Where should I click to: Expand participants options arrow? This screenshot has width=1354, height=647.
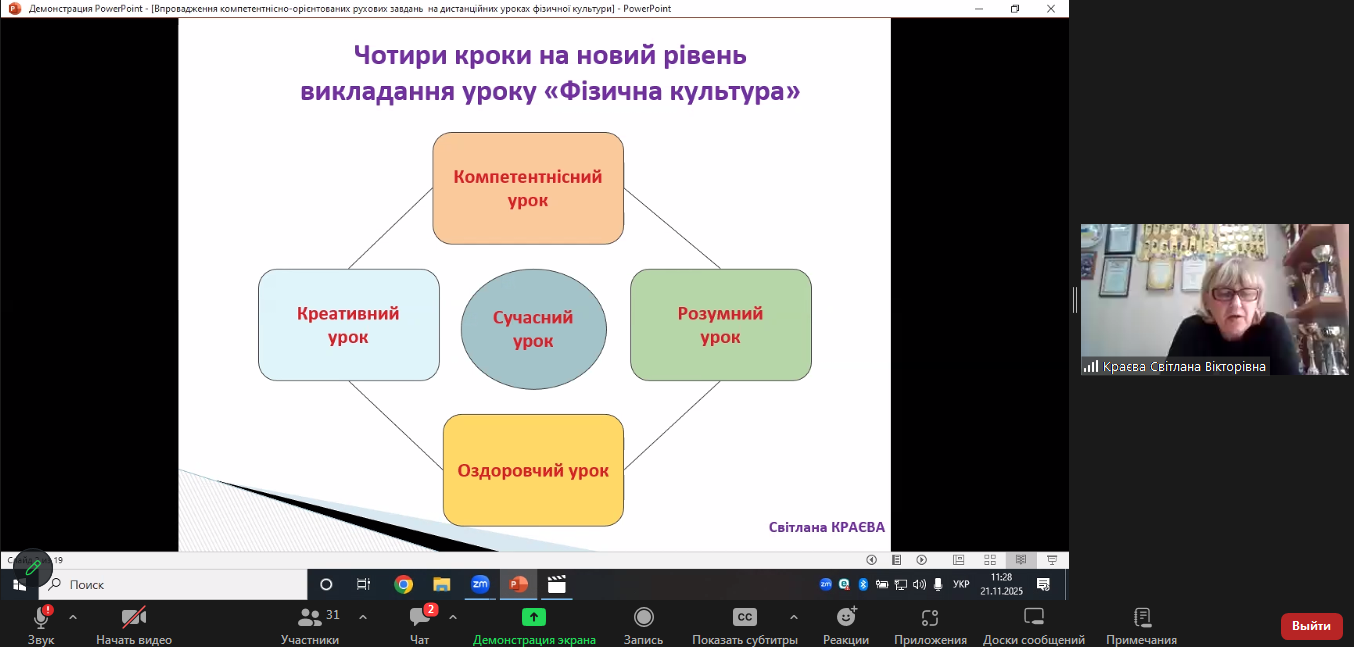click(362, 617)
